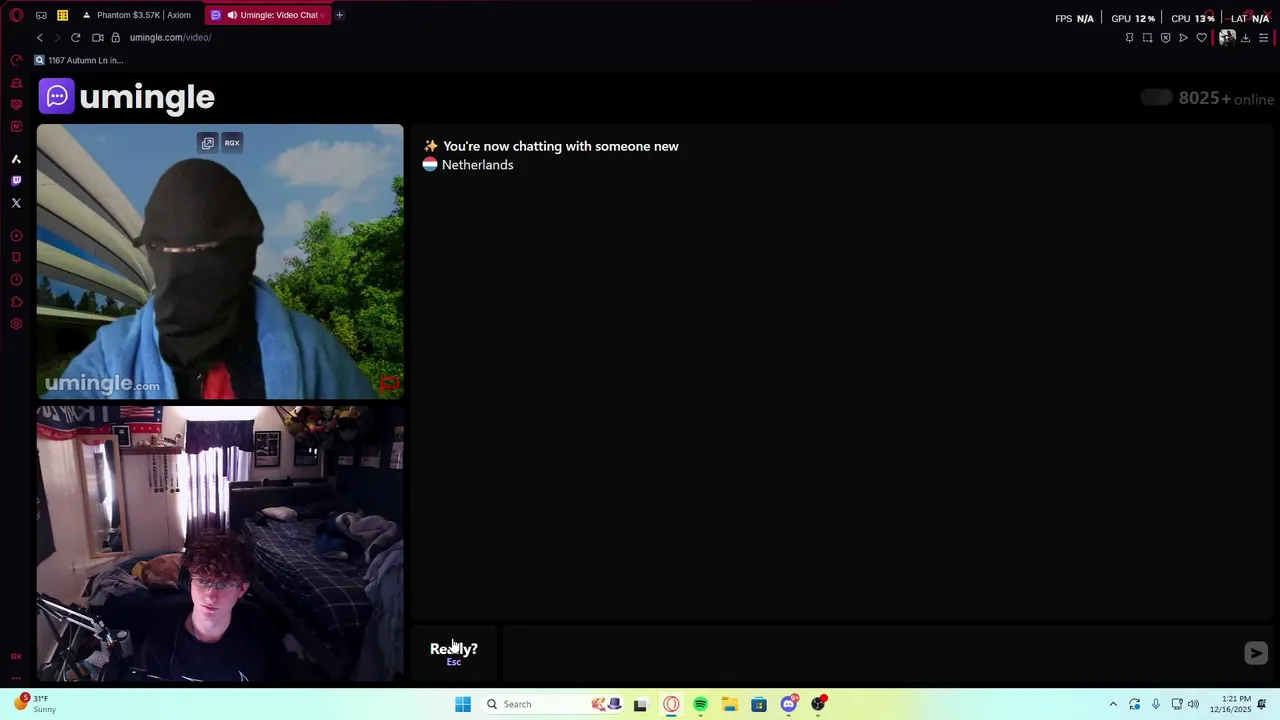Viewport: 1280px width, 720px height.
Task: Open the yellow workspace grid icon
Action: [x=62, y=15]
